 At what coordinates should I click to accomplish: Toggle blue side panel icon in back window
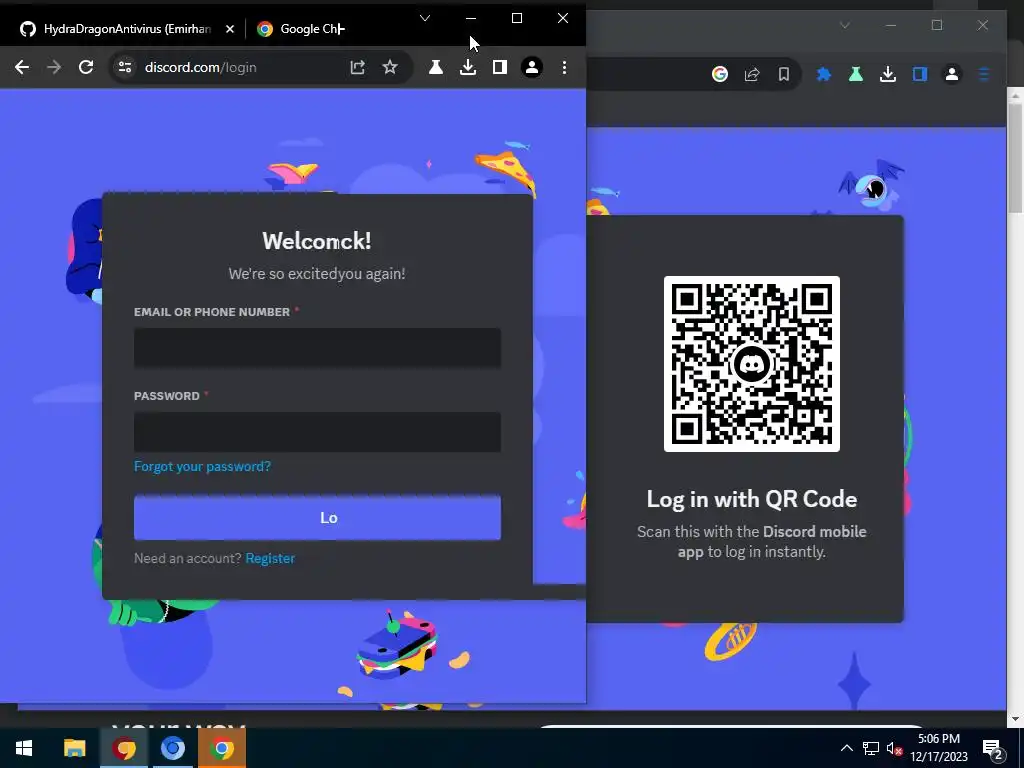click(920, 74)
